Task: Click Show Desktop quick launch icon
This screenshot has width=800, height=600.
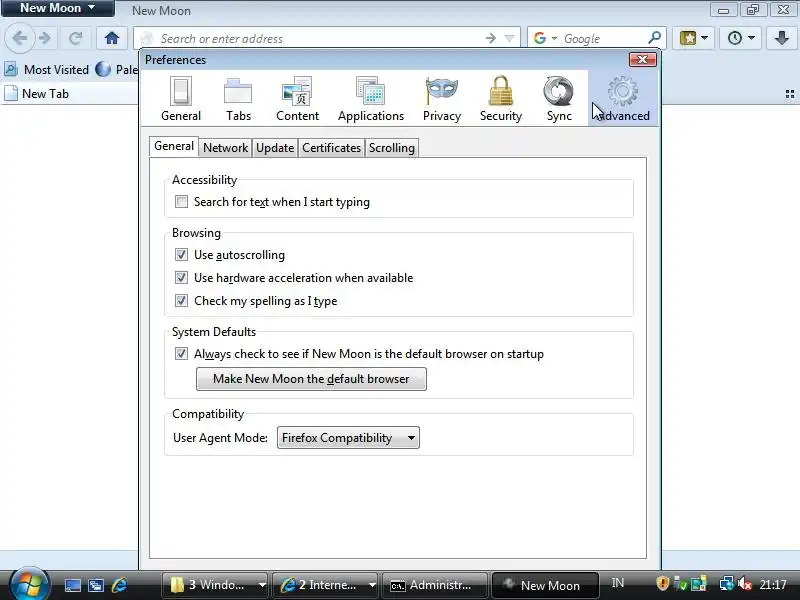Action: tap(72, 585)
